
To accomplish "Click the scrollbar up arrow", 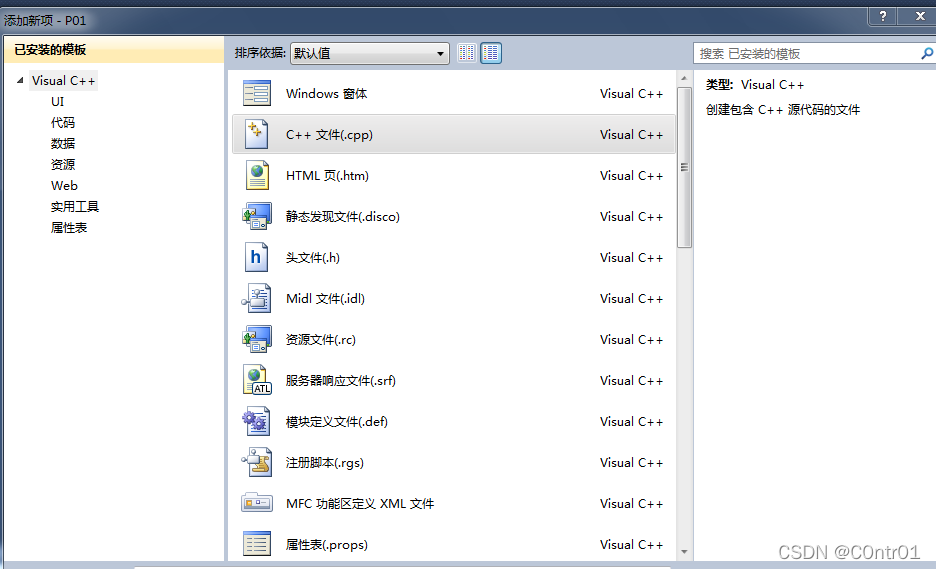I will click(684, 78).
